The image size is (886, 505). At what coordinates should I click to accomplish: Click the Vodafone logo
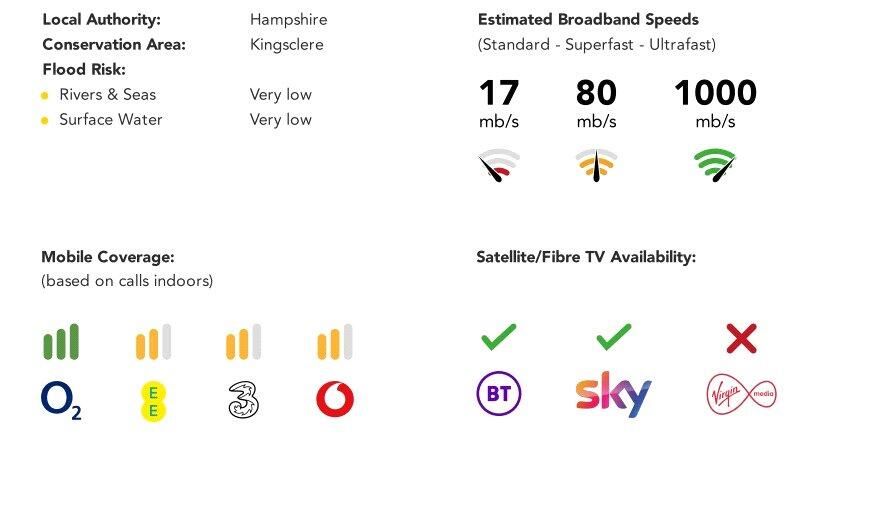[335, 400]
